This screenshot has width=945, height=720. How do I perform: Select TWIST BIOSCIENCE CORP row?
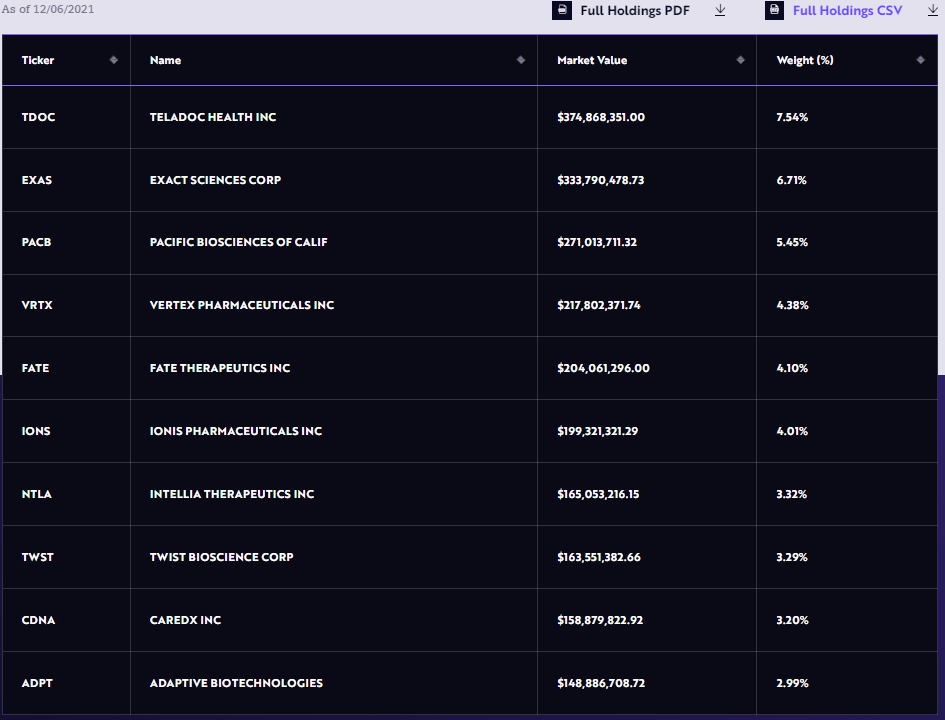[222, 557]
